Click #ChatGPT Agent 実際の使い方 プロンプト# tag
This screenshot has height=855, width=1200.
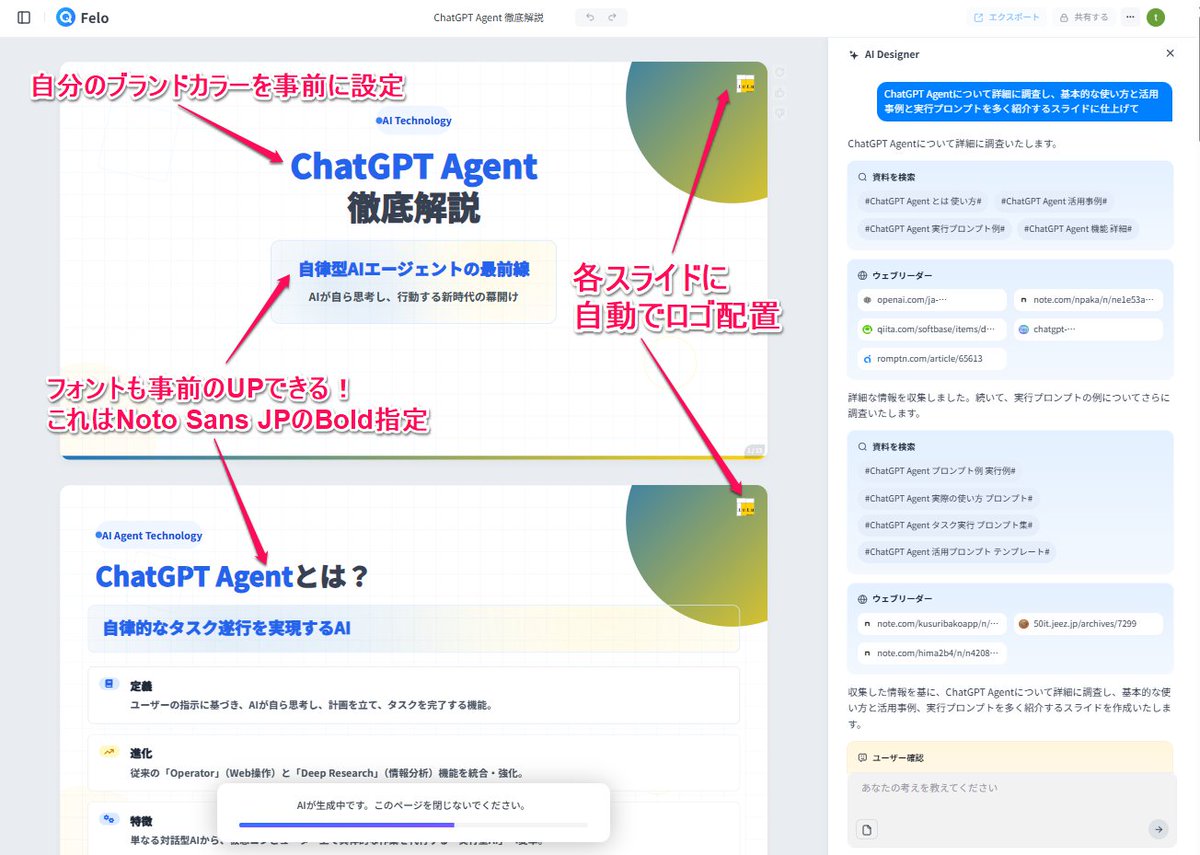[x=948, y=498]
